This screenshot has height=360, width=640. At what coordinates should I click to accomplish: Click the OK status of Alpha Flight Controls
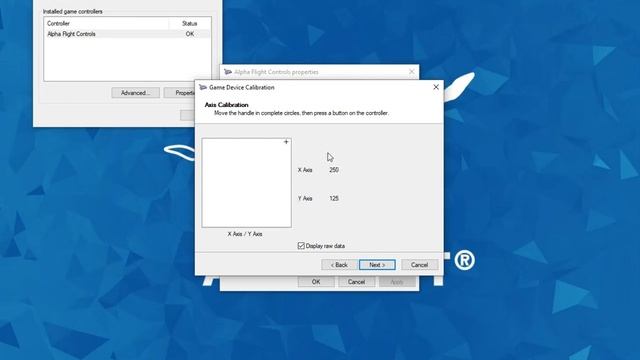coord(190,34)
